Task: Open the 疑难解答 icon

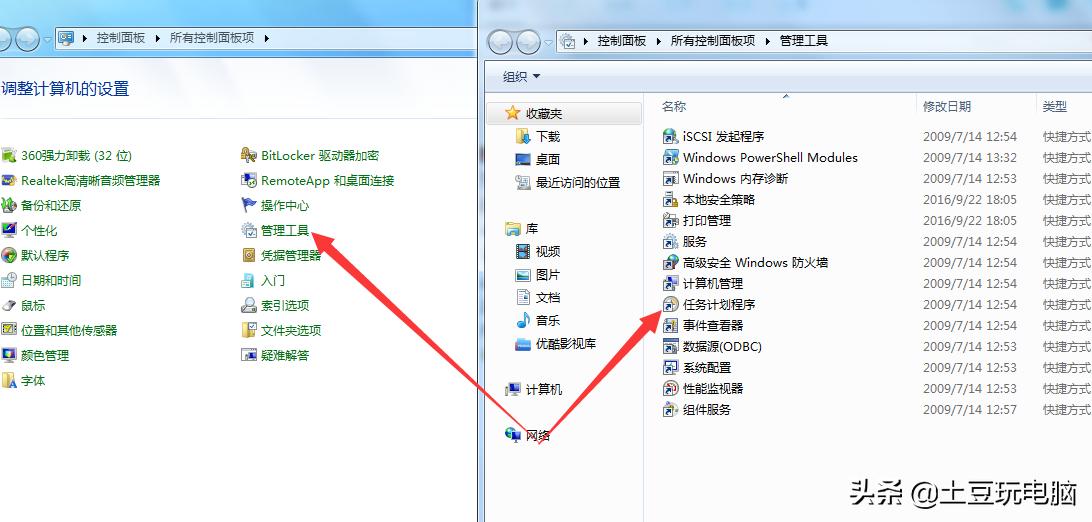Action: pos(249,355)
